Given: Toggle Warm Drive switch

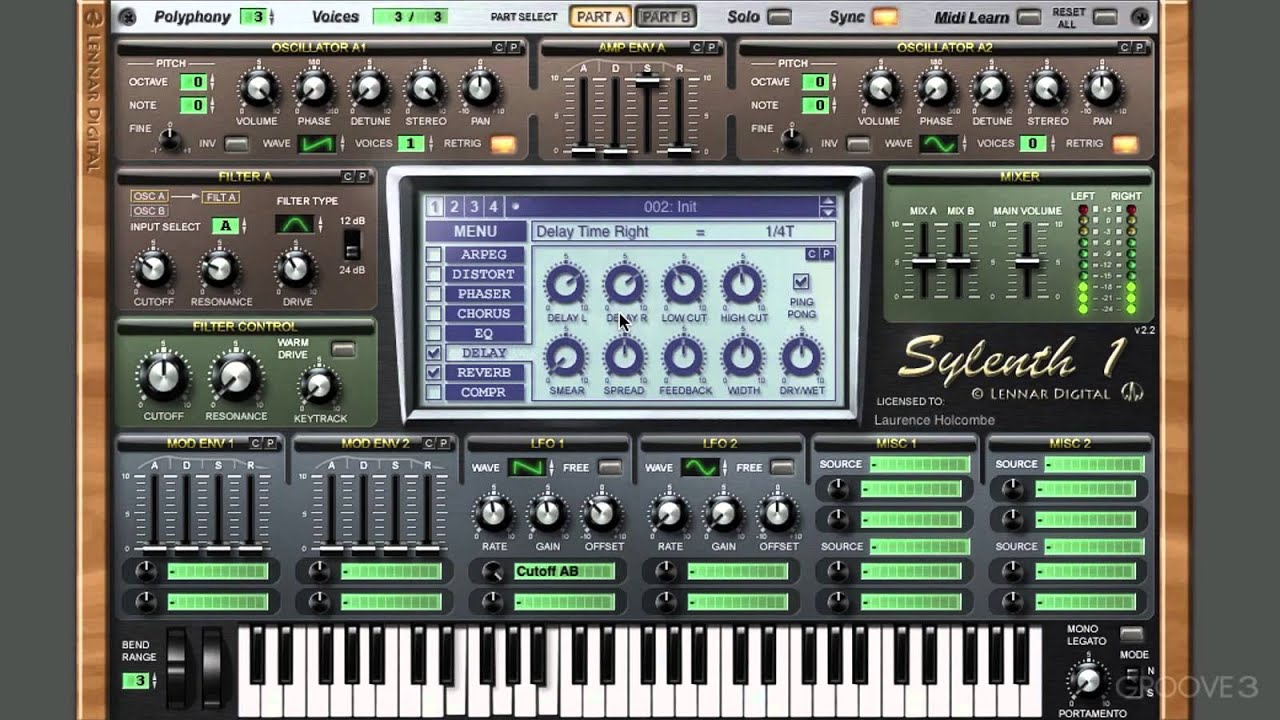Looking at the screenshot, I should pos(343,349).
